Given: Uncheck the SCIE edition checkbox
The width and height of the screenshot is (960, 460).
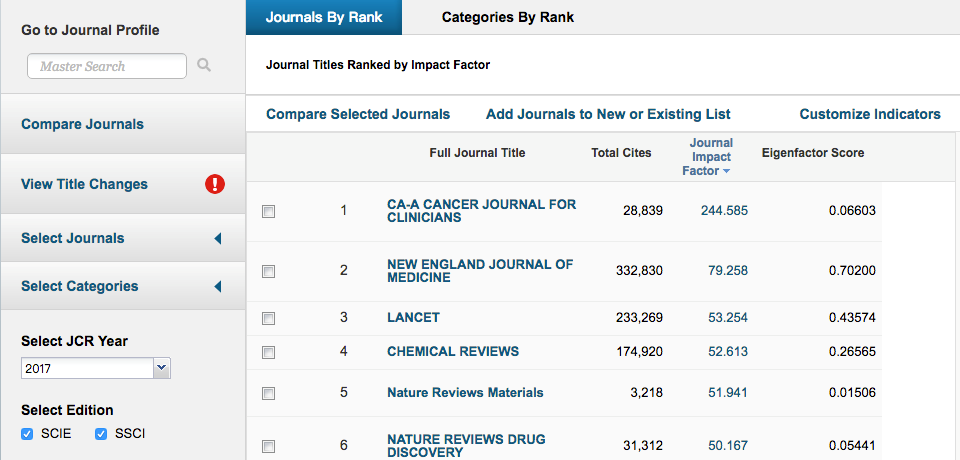Looking at the screenshot, I should (27, 434).
